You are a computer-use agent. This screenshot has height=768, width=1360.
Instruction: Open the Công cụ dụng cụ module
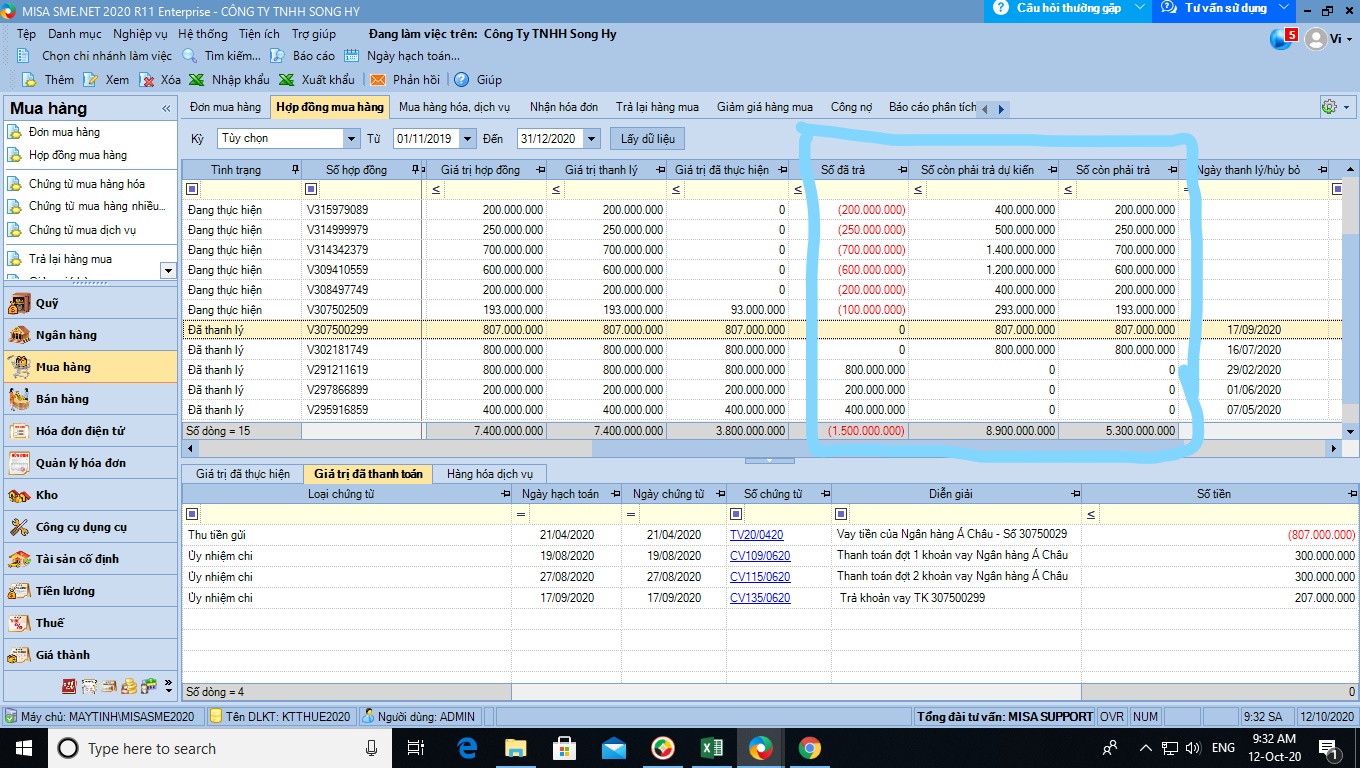click(x=90, y=527)
